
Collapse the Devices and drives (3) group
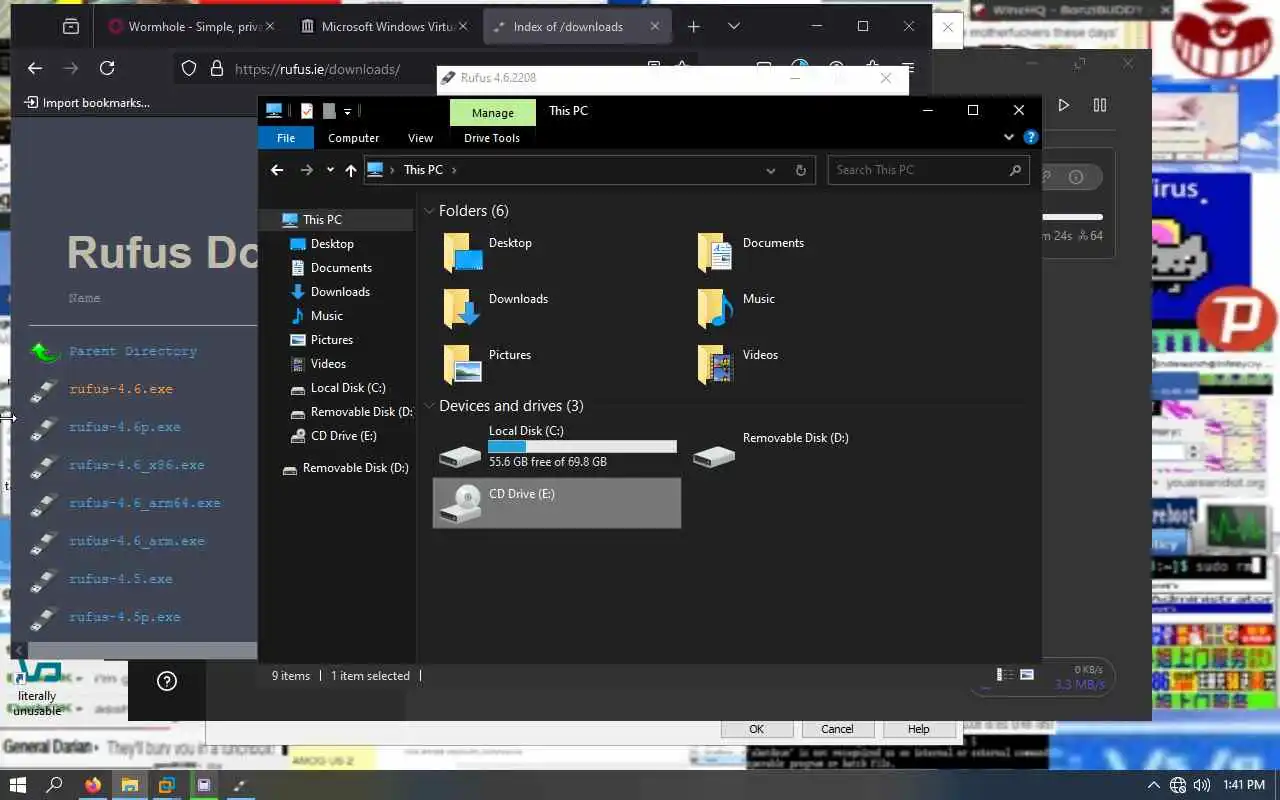pyautogui.click(x=429, y=406)
